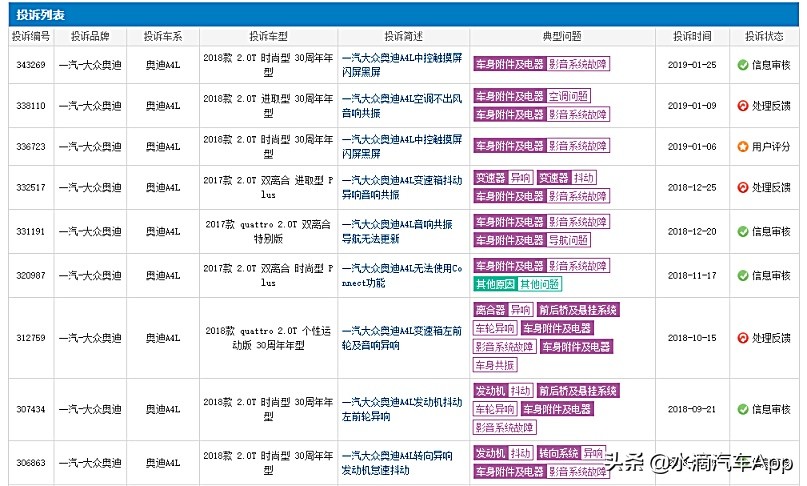Image resolution: width=807 pixels, height=486 pixels.
Task: Open 中控触摸屏闪屏黑屏 link in row 336723
Action: [402, 147]
